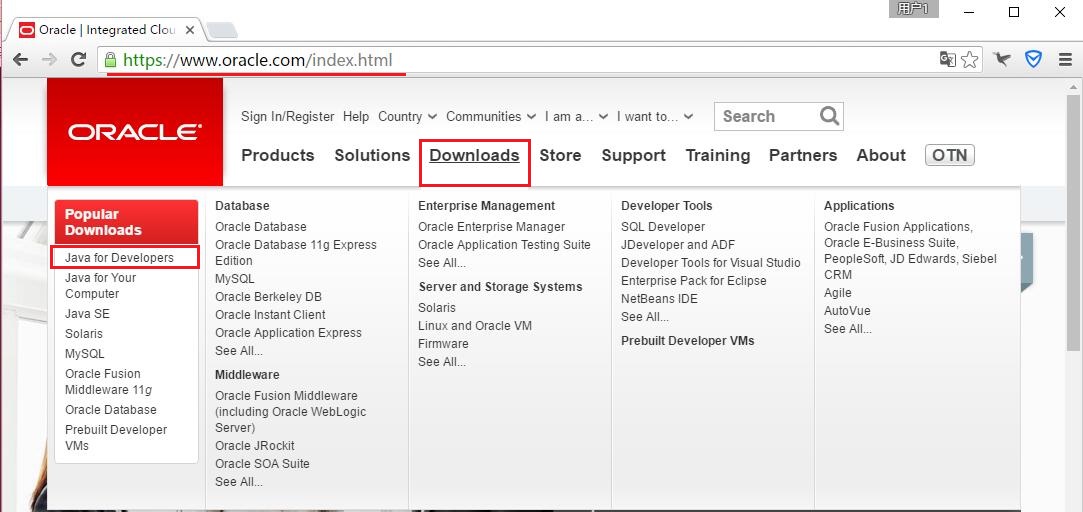Select Java for Your Computer
1083x512 pixels.
100,286
